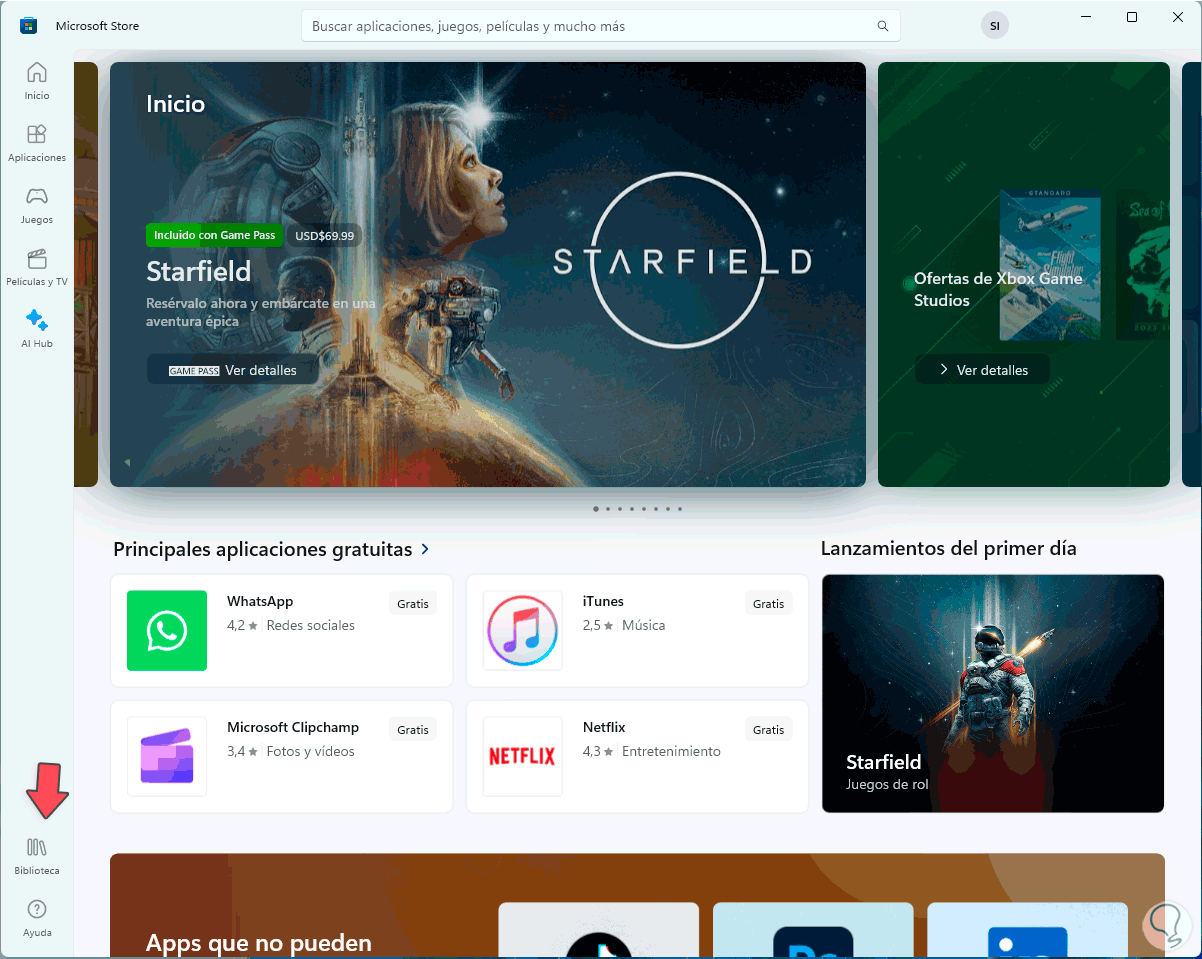Click the Microsoft Store logo icon
Screen dimensions: 1202x959
click(29, 26)
